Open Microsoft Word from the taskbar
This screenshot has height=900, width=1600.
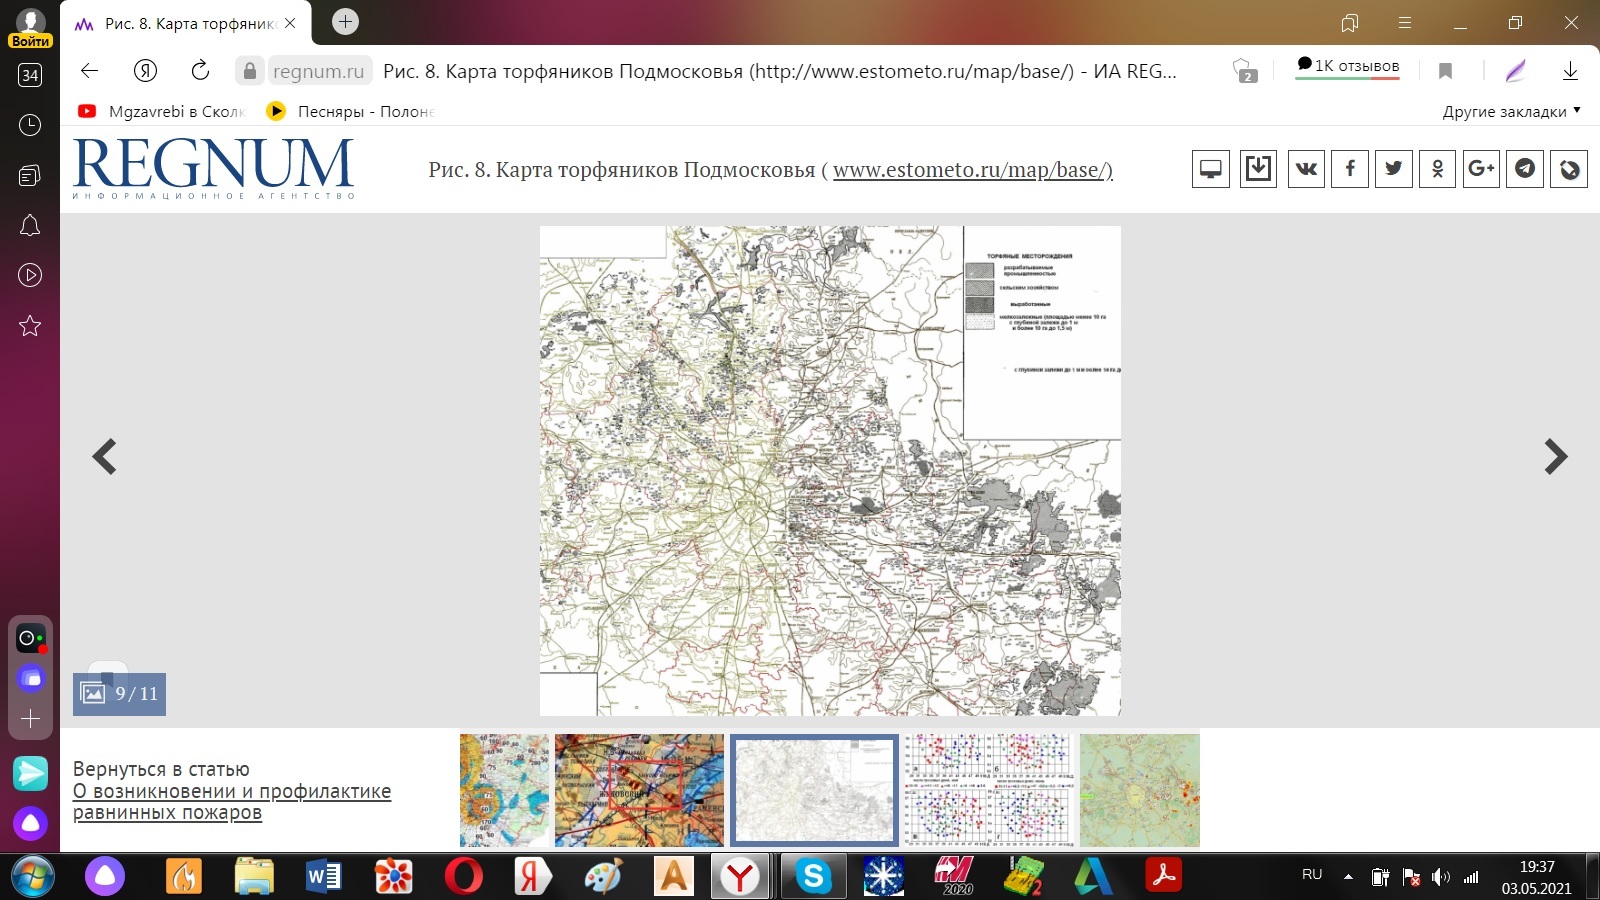coord(323,877)
